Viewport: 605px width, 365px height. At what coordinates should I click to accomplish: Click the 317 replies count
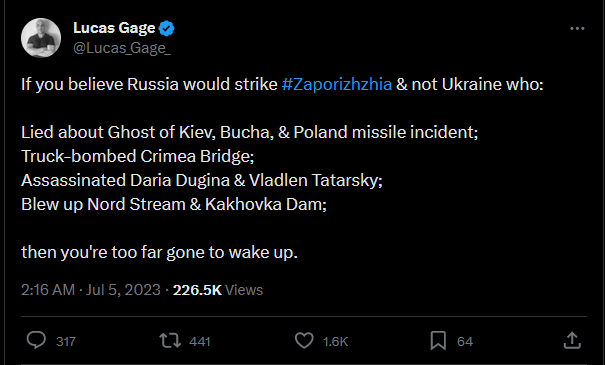coord(66,341)
